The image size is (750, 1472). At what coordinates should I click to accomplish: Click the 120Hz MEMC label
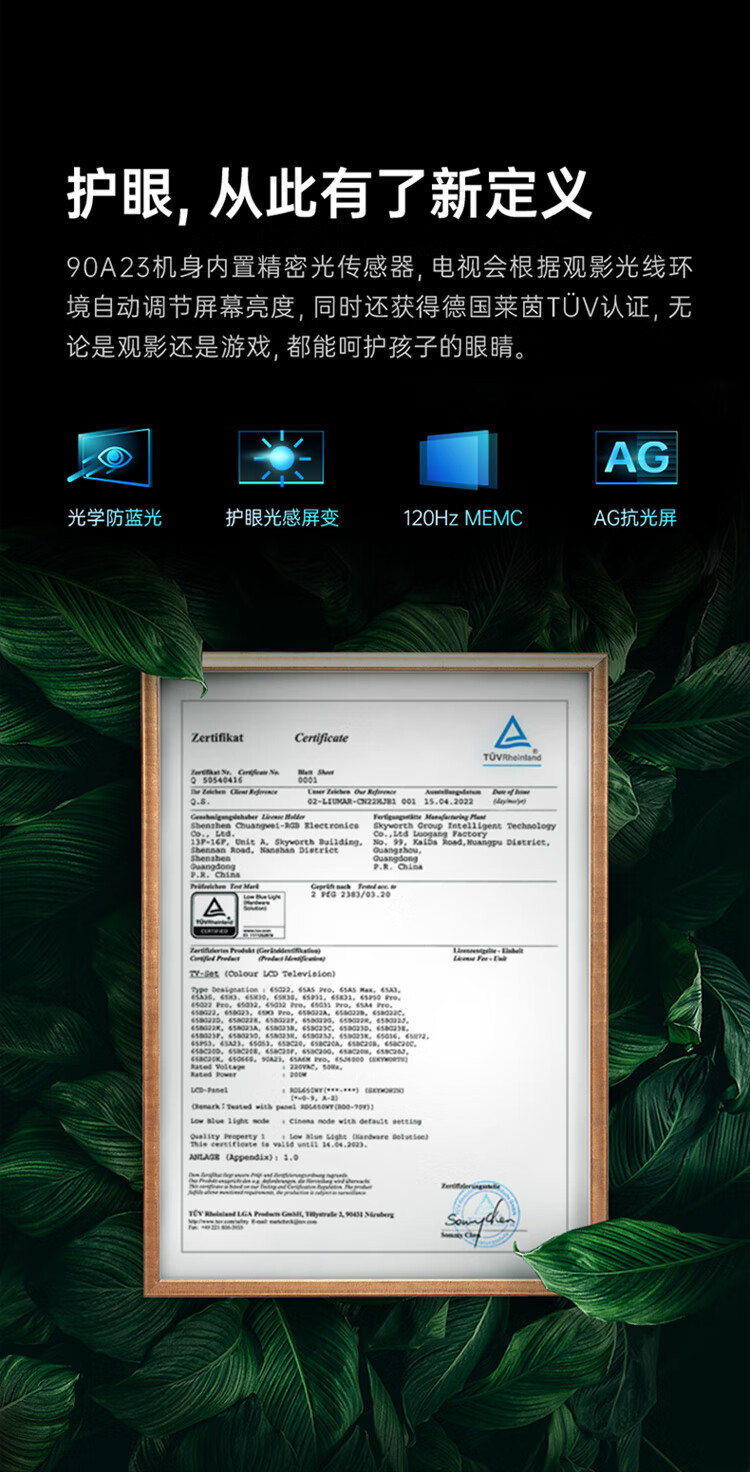[x=463, y=518]
